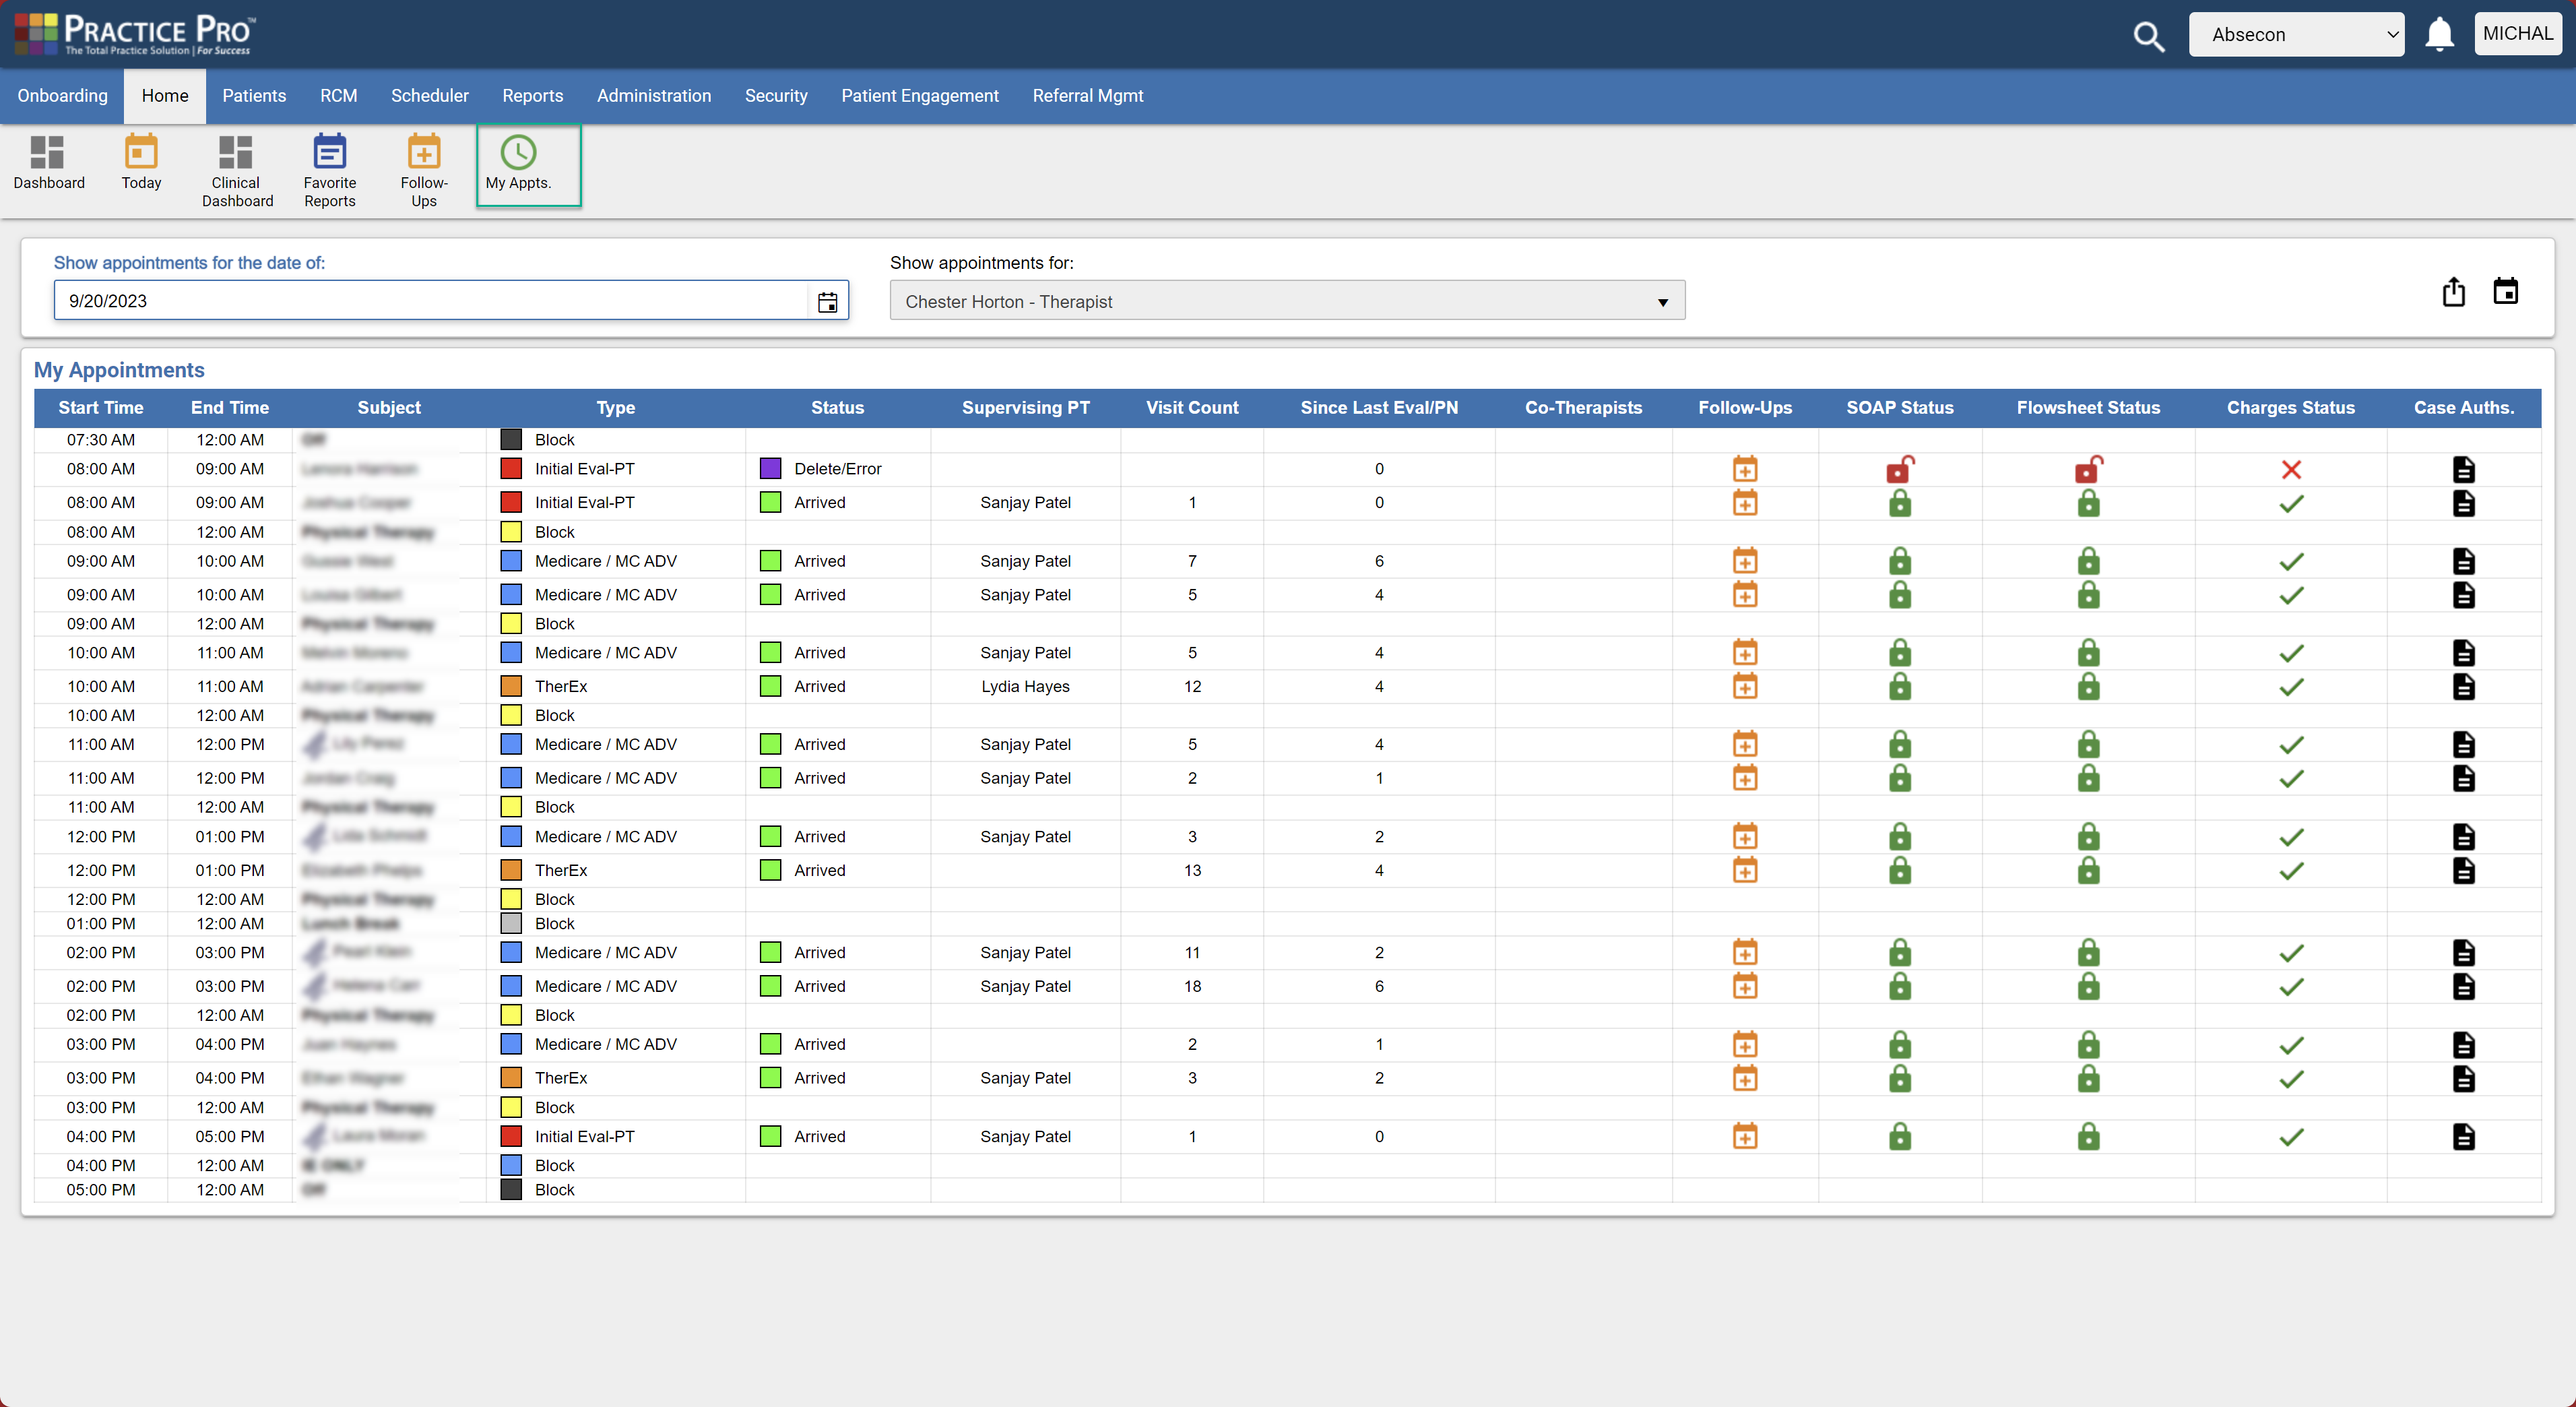Open the Patient Engagement menu
2576x1407 pixels.
click(919, 96)
